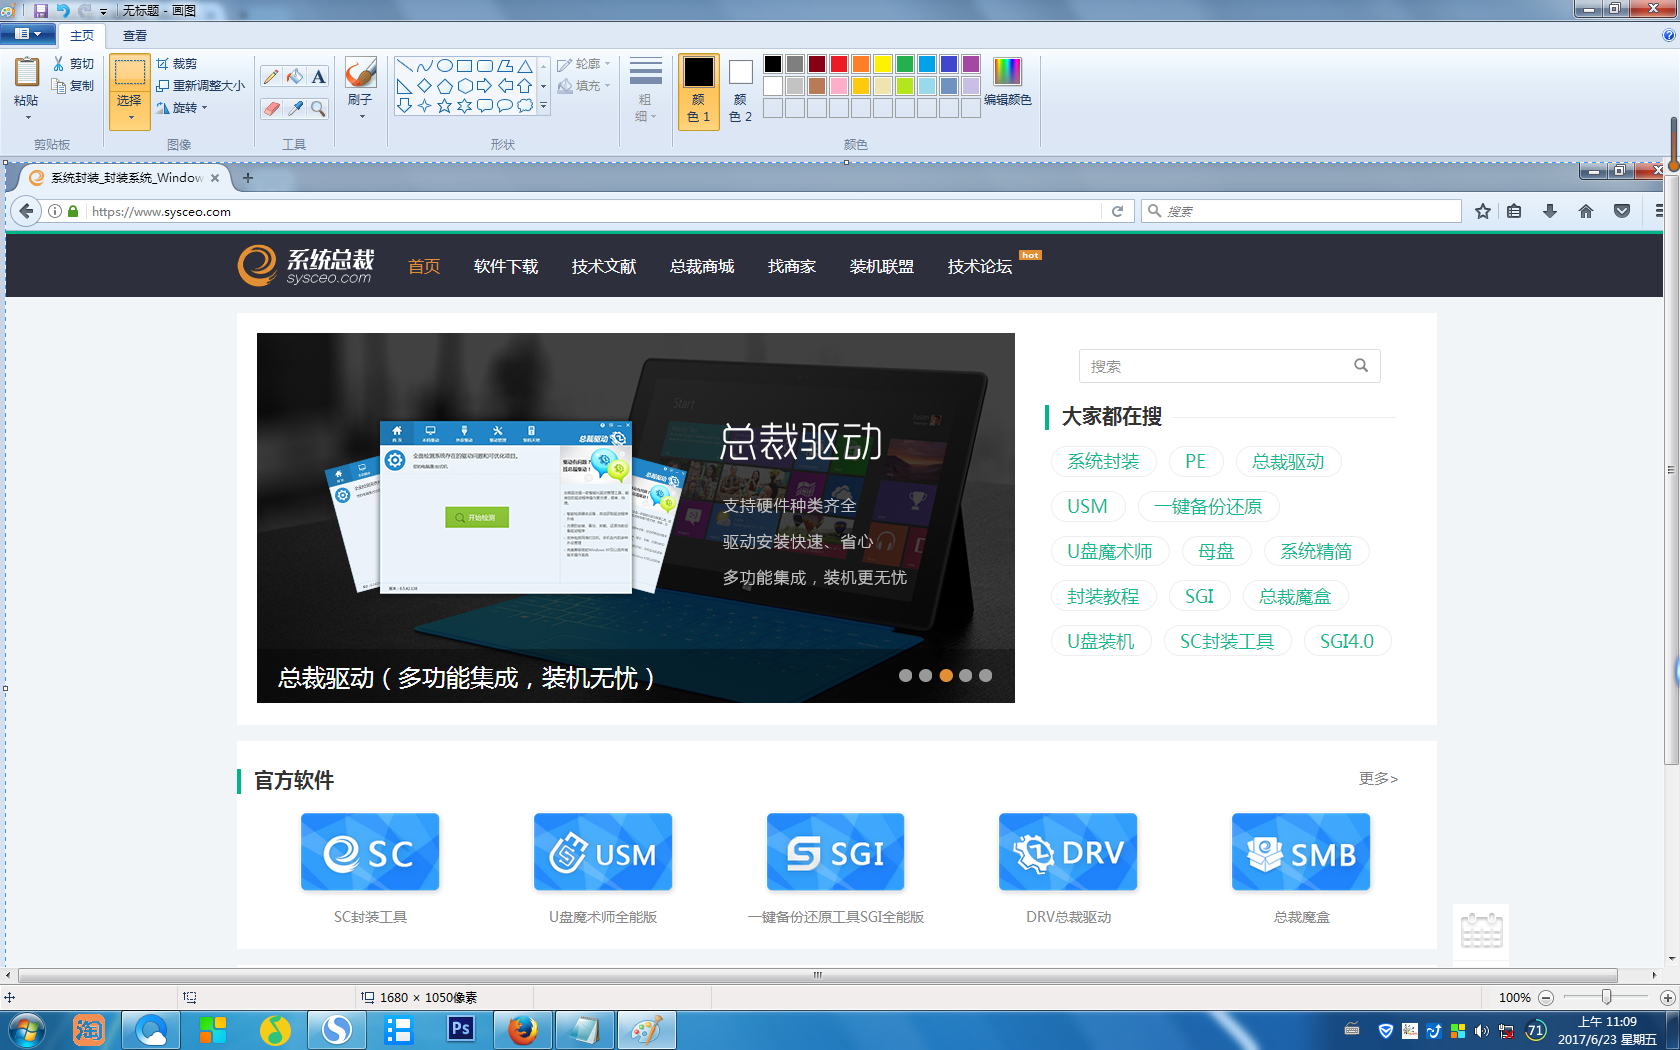Open a new browser tab with plus
The width and height of the screenshot is (1680, 1050).
pyautogui.click(x=248, y=178)
